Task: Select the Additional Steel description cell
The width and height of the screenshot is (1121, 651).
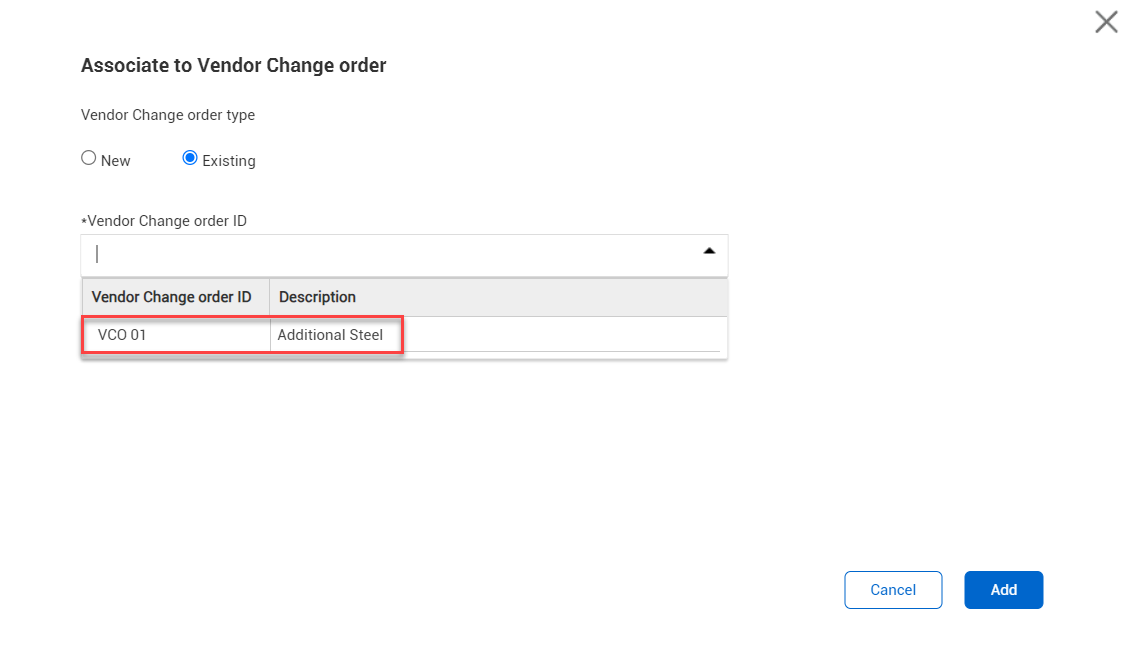Action: click(x=330, y=335)
